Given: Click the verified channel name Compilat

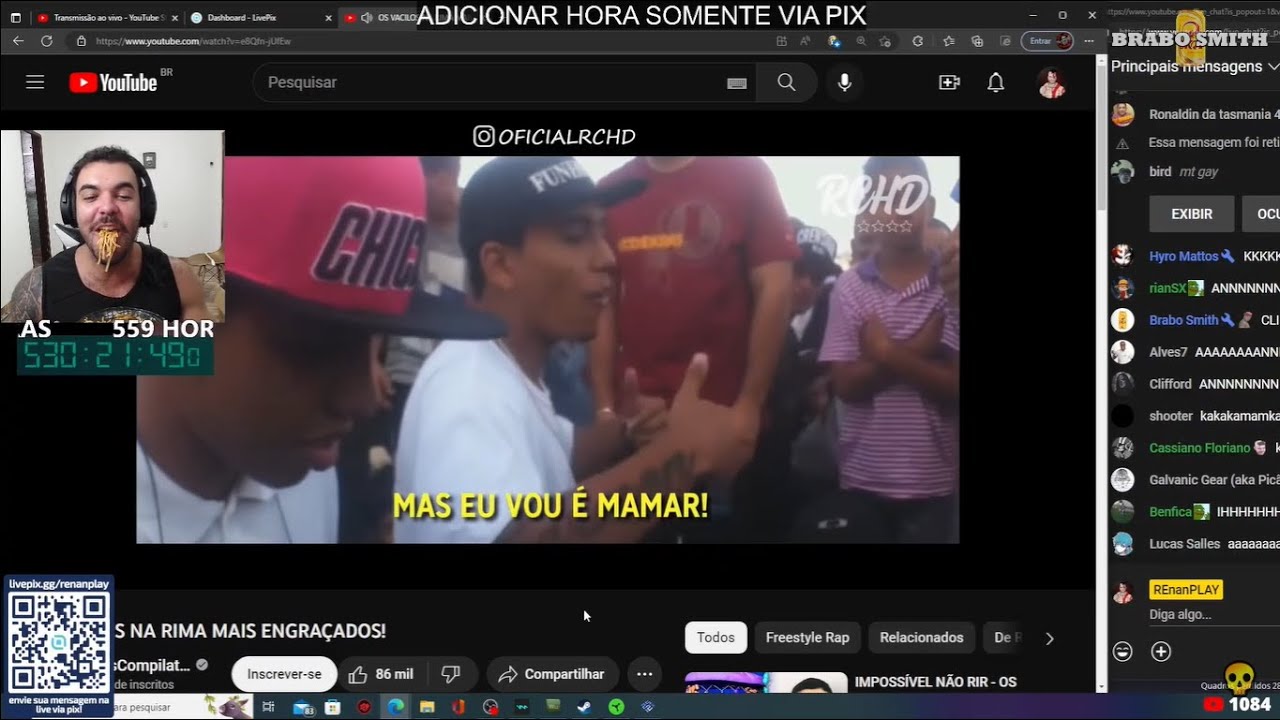Looking at the screenshot, I should click(152, 665).
